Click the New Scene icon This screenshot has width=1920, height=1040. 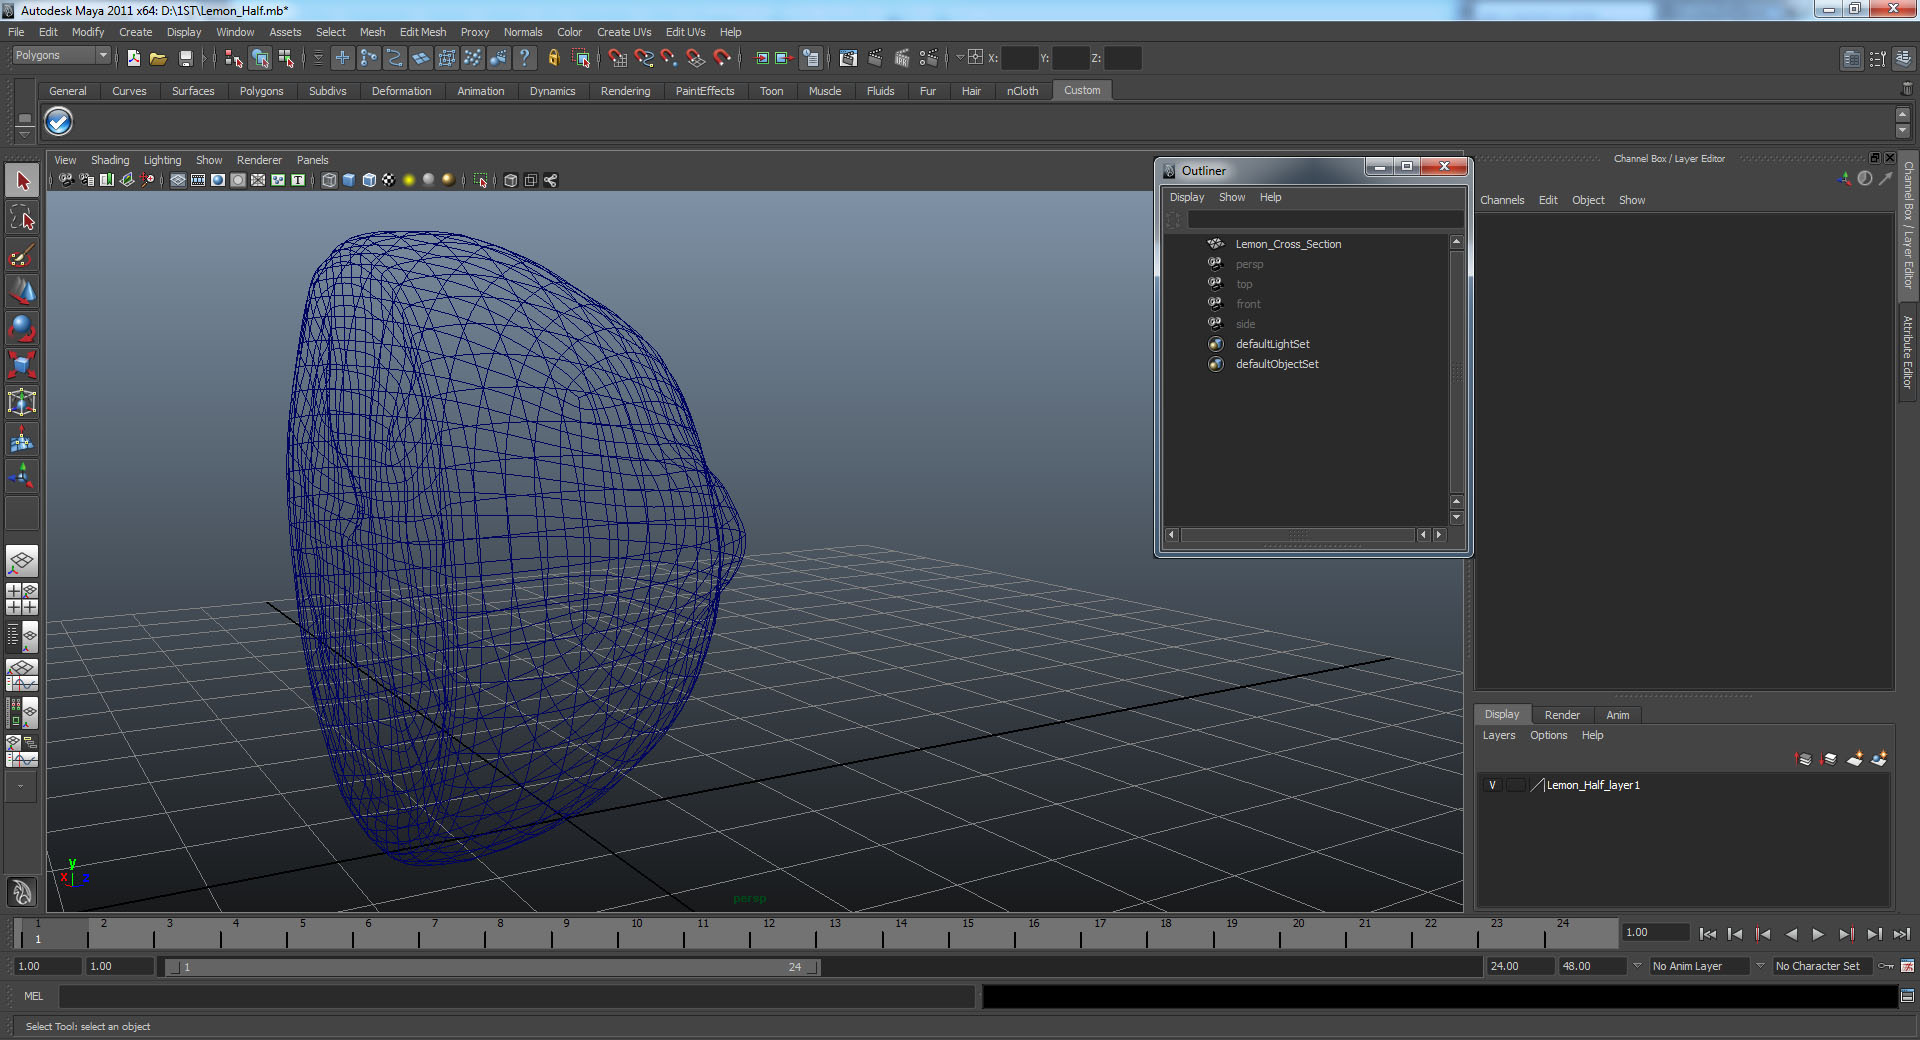click(x=133, y=58)
